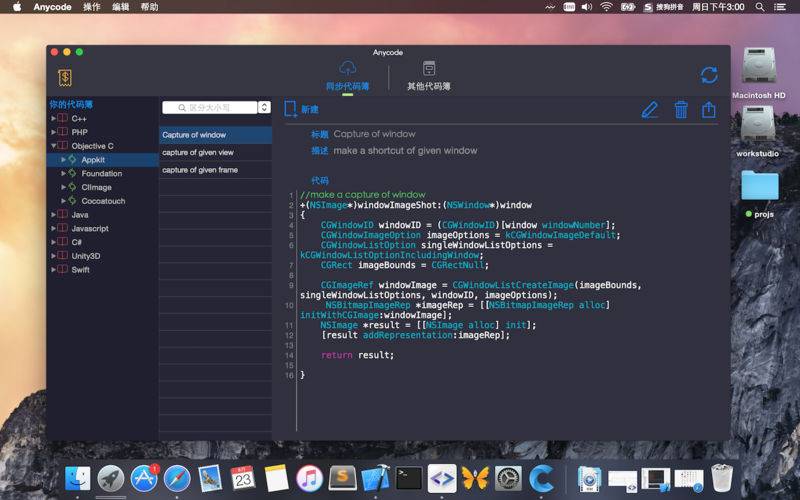The width and height of the screenshot is (800, 500).
Task: Click the snippet search field
Action: [210, 108]
